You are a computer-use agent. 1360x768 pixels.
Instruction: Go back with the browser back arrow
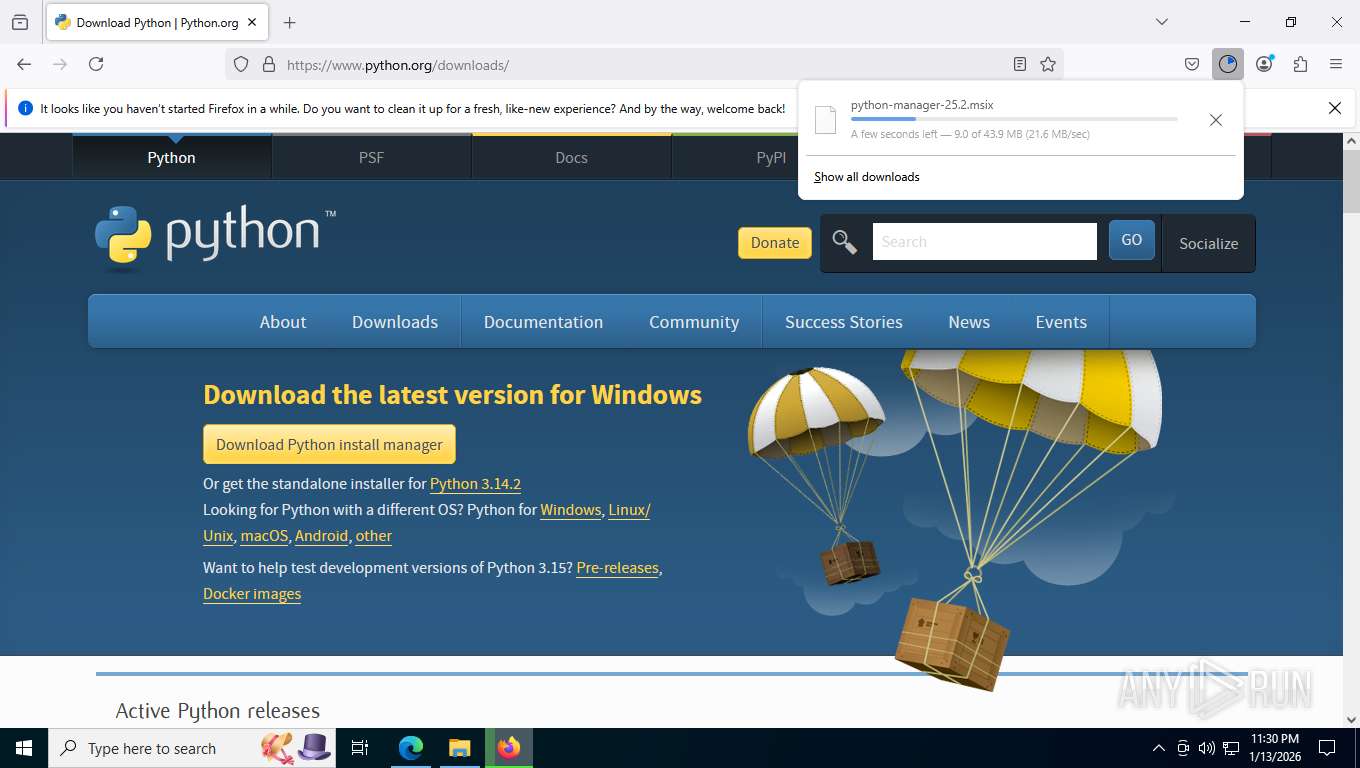[x=24, y=64]
